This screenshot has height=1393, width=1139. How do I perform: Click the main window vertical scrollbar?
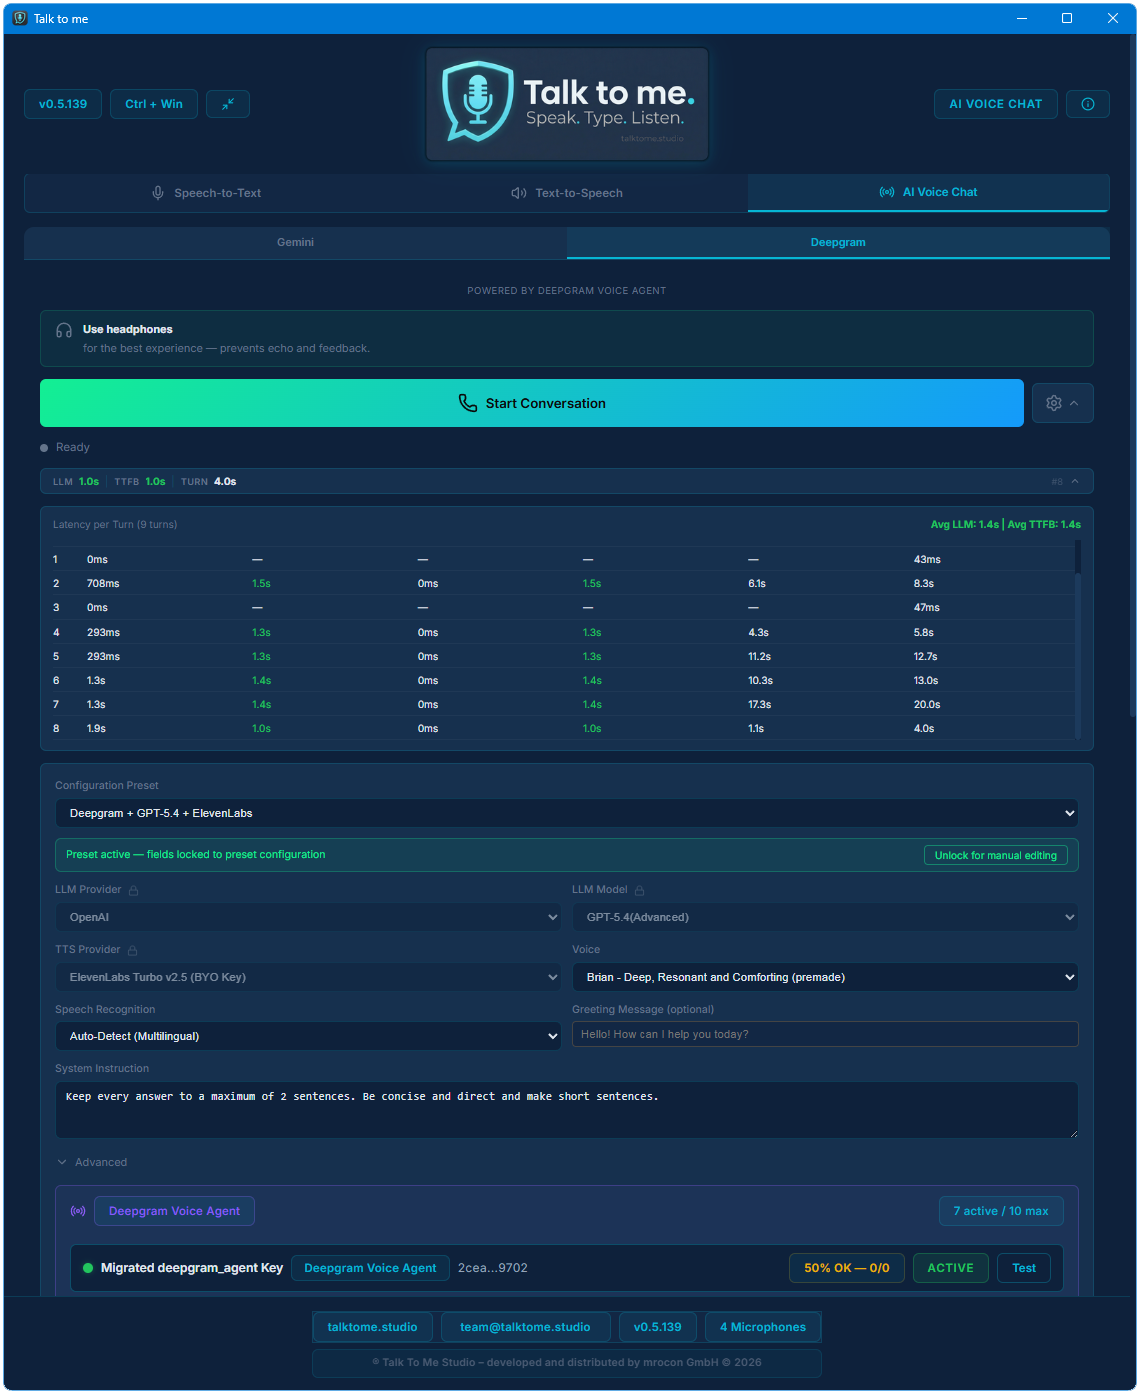1133,375
